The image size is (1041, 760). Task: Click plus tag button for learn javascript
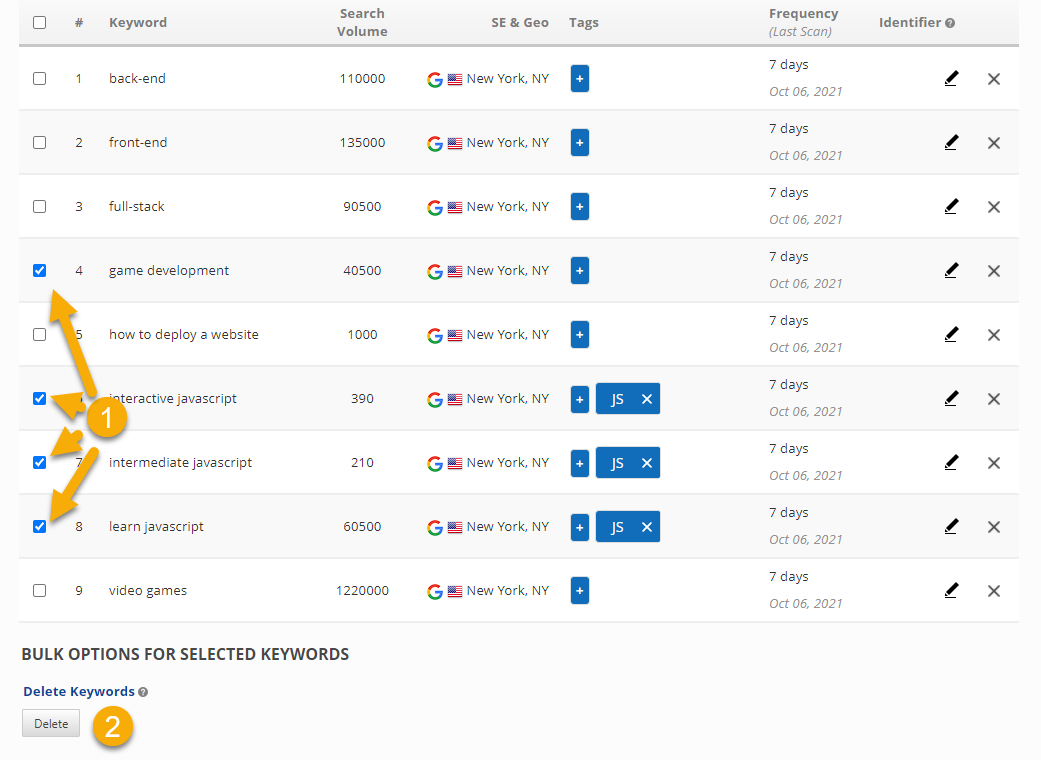[580, 527]
